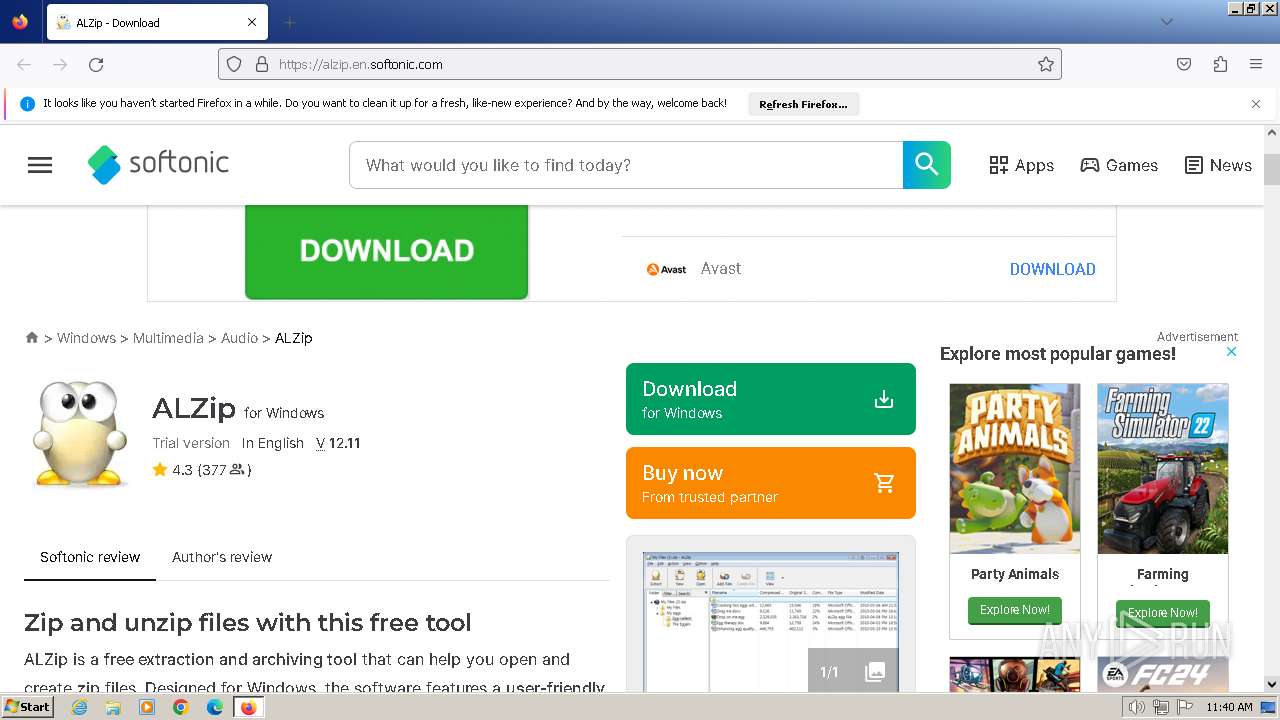Open the Games section
The width and height of the screenshot is (1280, 720).
[1119, 165]
